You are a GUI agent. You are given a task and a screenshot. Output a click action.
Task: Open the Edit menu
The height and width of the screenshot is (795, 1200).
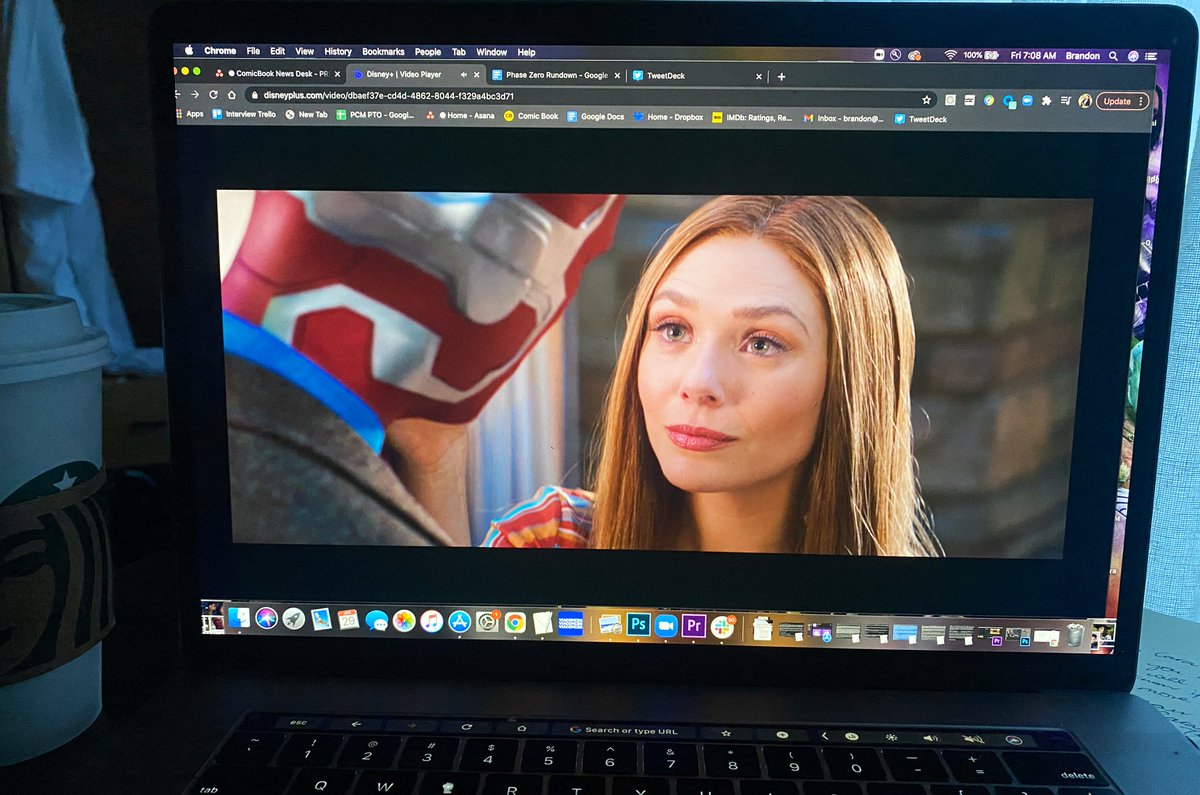277,51
